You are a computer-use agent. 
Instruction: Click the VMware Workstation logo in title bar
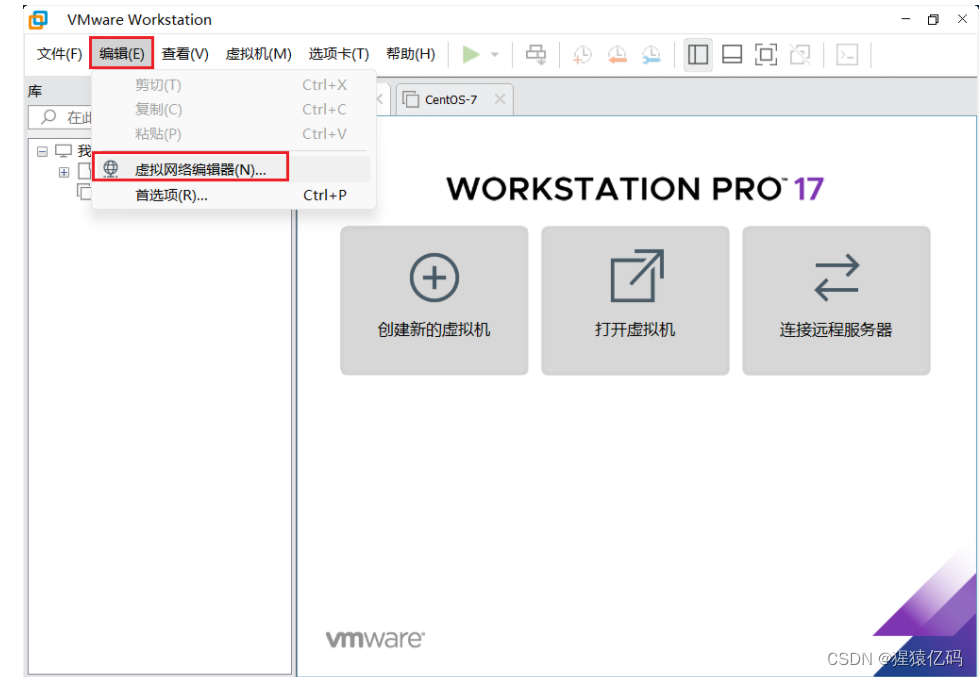38,19
